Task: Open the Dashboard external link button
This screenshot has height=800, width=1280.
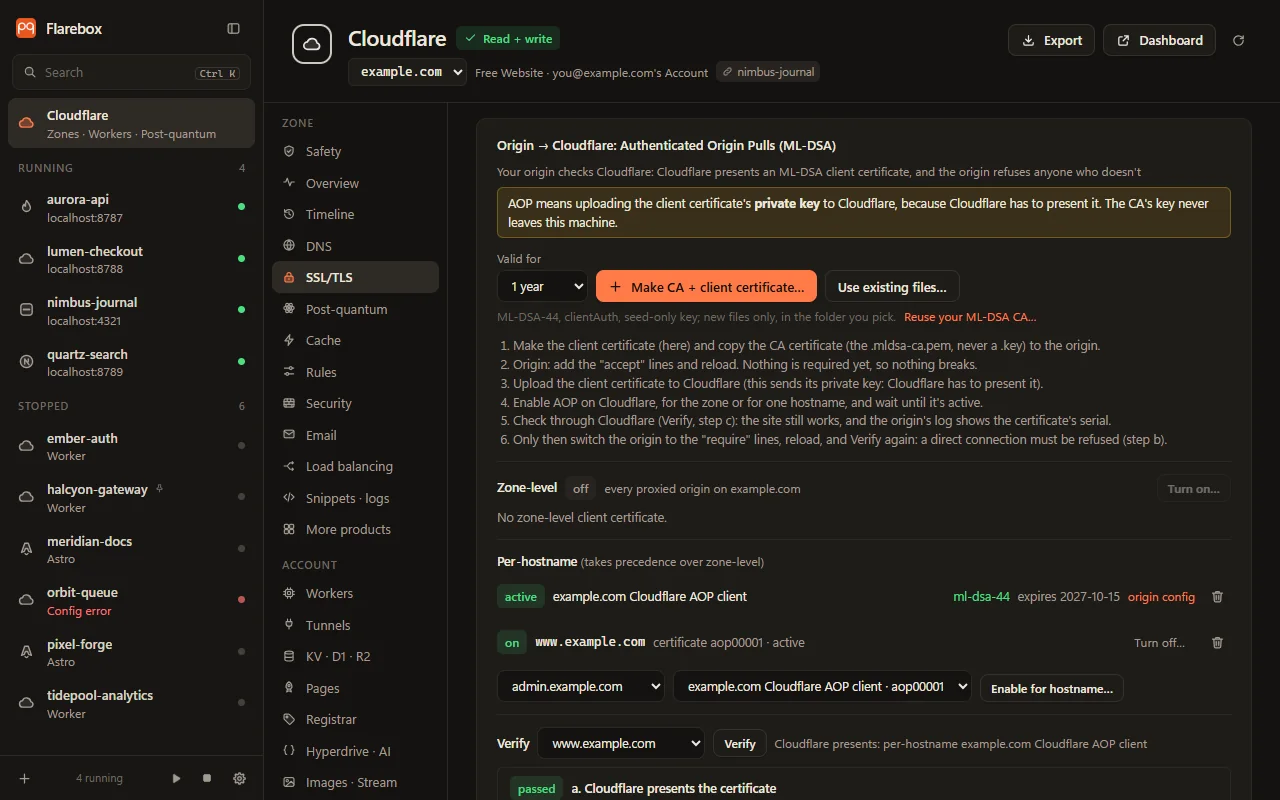Action: [x=1159, y=40]
